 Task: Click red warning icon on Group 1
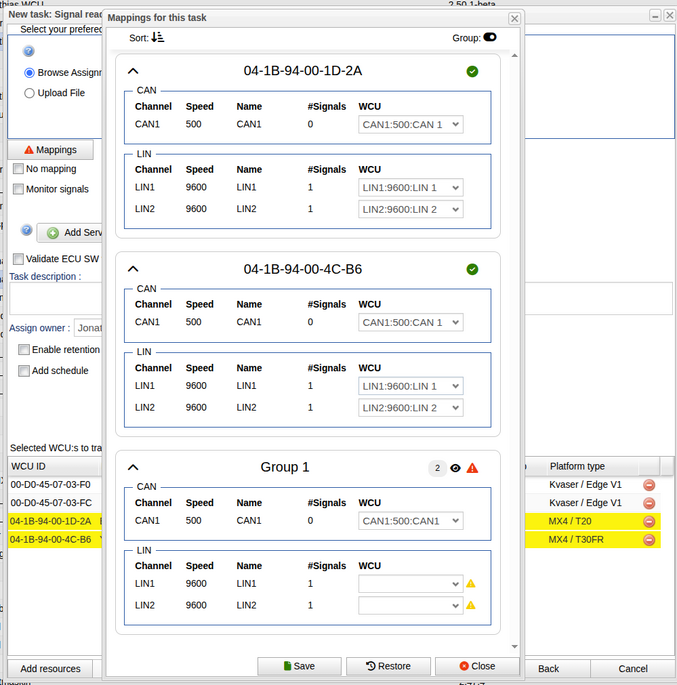tap(472, 467)
